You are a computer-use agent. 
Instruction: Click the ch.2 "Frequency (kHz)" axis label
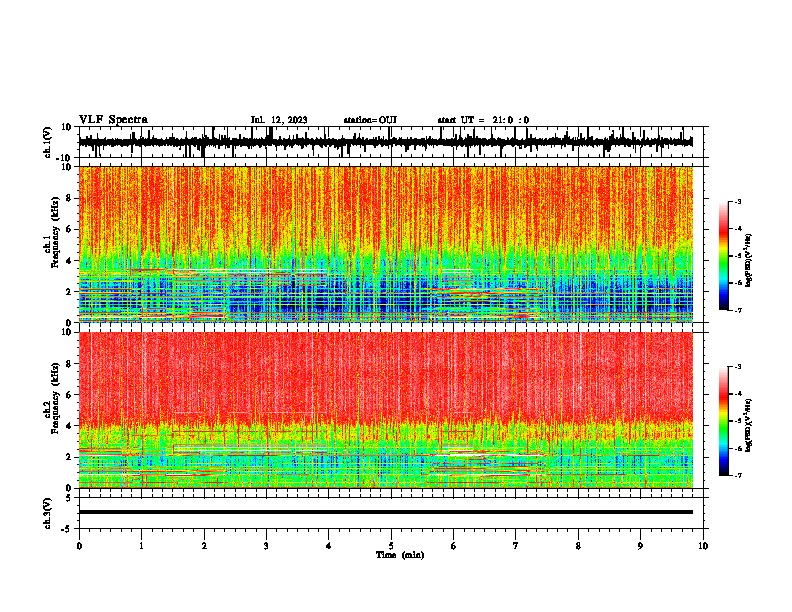click(x=55, y=398)
